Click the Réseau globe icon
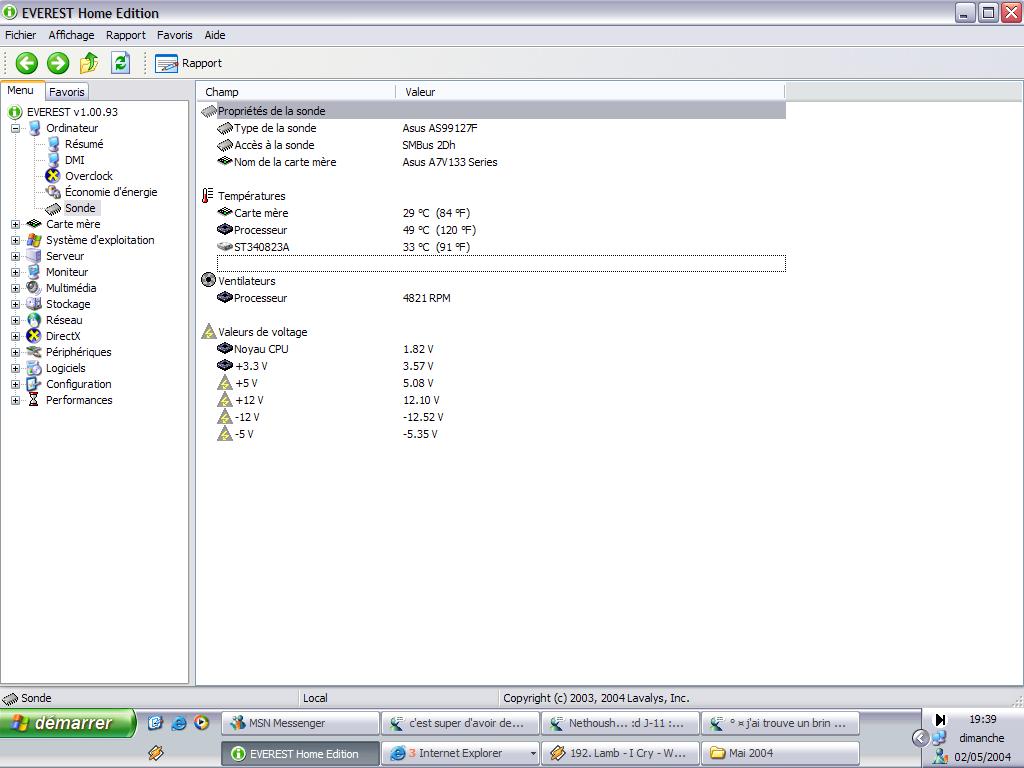The image size is (1024, 768). [34, 320]
